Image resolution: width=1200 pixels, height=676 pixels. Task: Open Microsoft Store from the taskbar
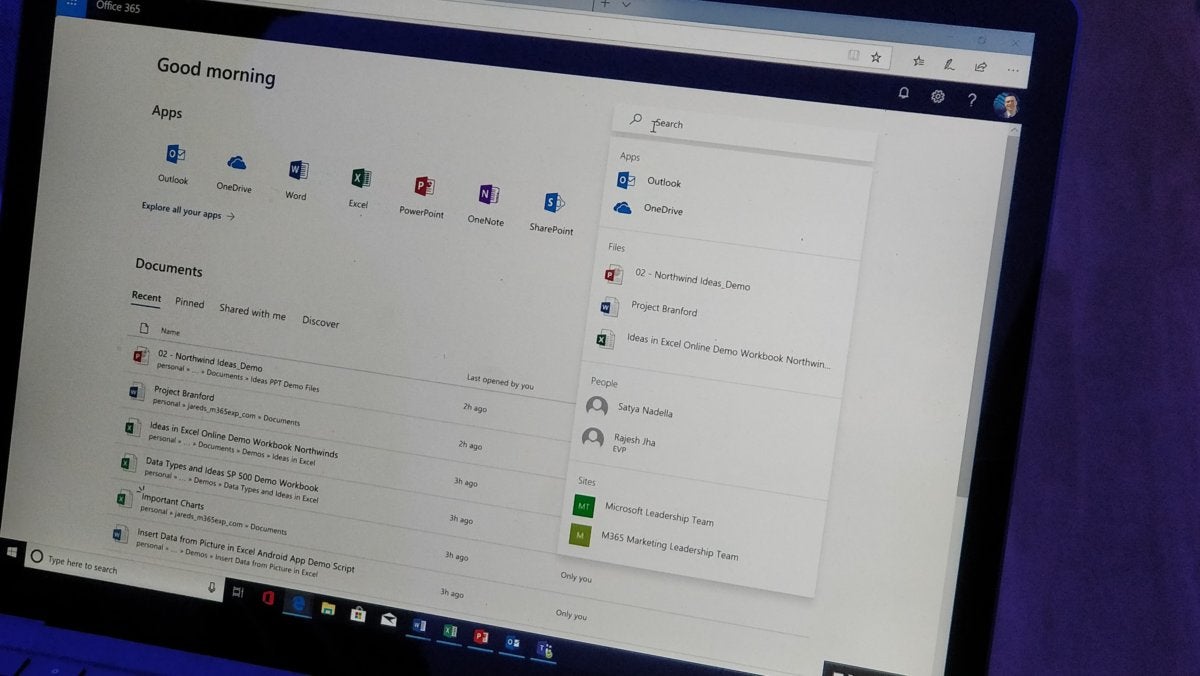coord(357,614)
